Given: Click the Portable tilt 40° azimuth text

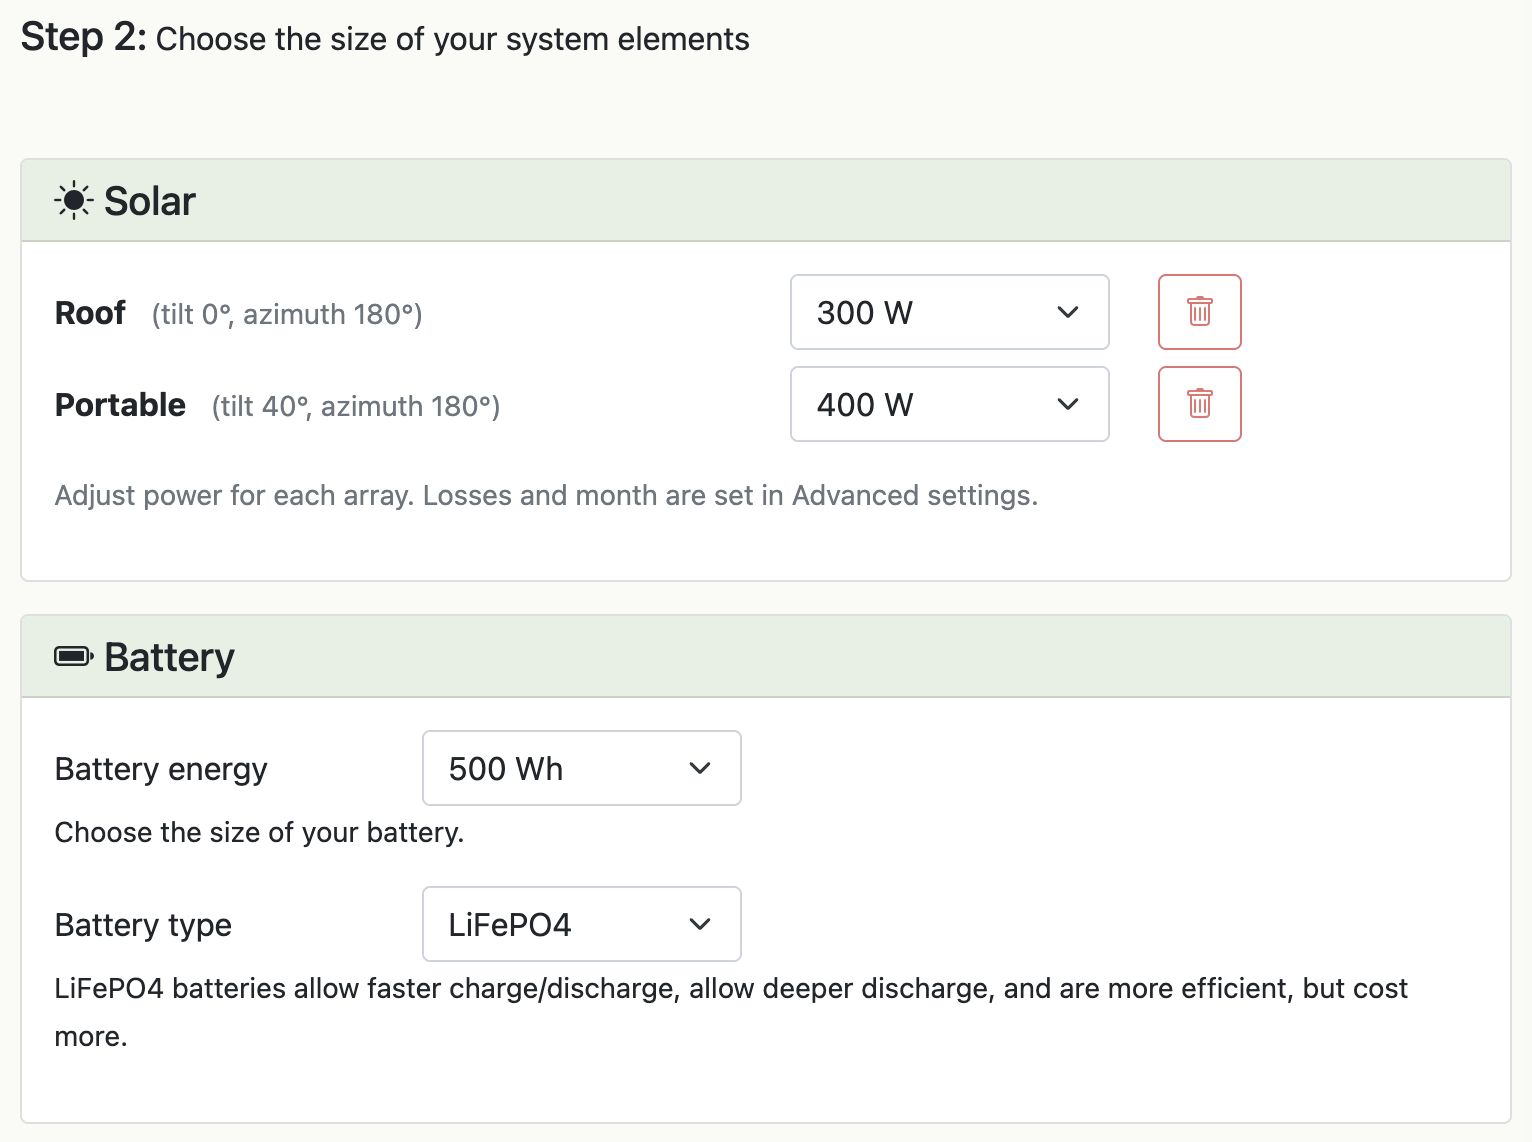Looking at the screenshot, I should click(x=355, y=407).
